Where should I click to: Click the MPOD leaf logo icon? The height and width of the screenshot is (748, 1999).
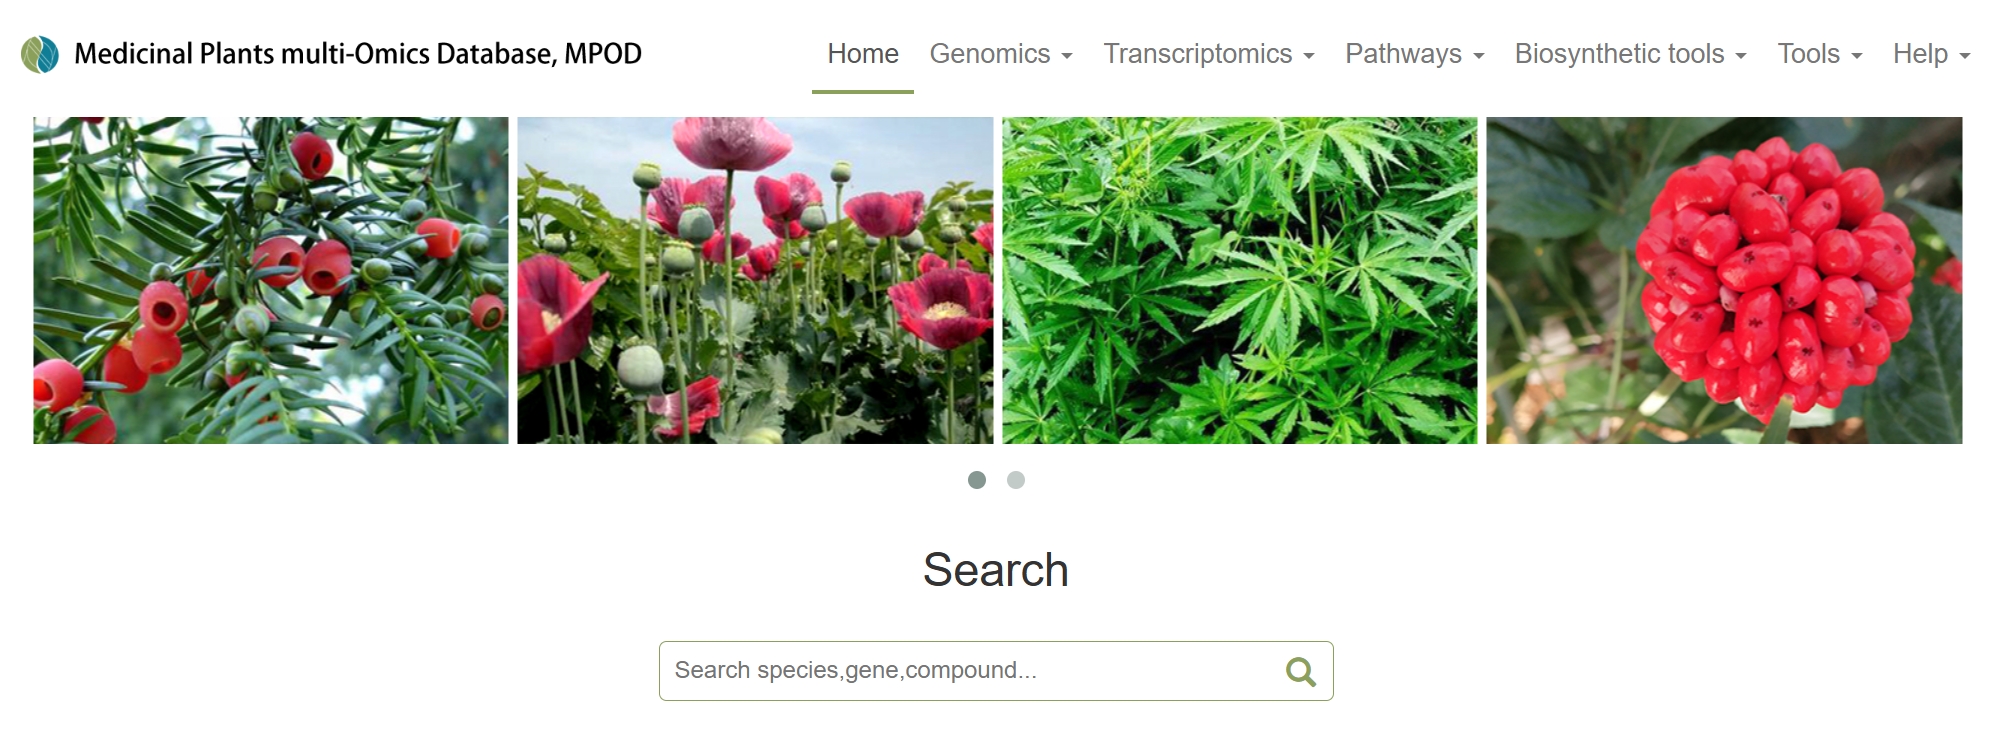pyautogui.click(x=40, y=55)
